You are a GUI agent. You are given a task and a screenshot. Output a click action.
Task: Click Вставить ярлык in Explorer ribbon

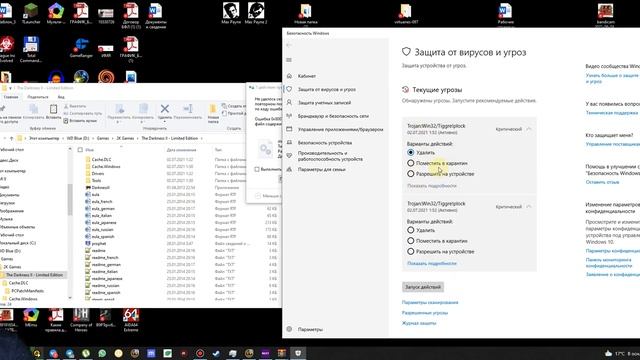[x=80, y=121]
